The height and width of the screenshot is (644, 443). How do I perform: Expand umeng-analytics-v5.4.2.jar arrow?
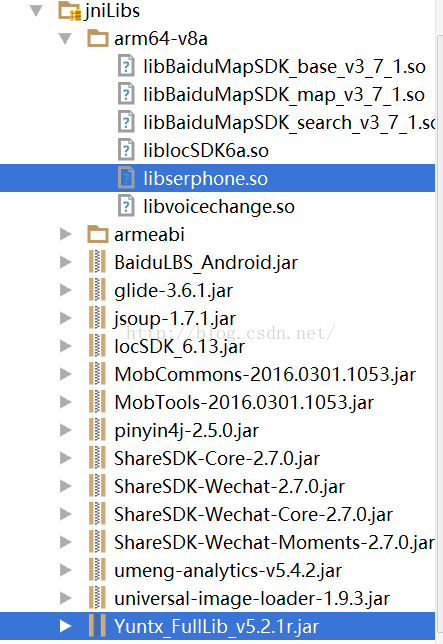click(x=66, y=570)
